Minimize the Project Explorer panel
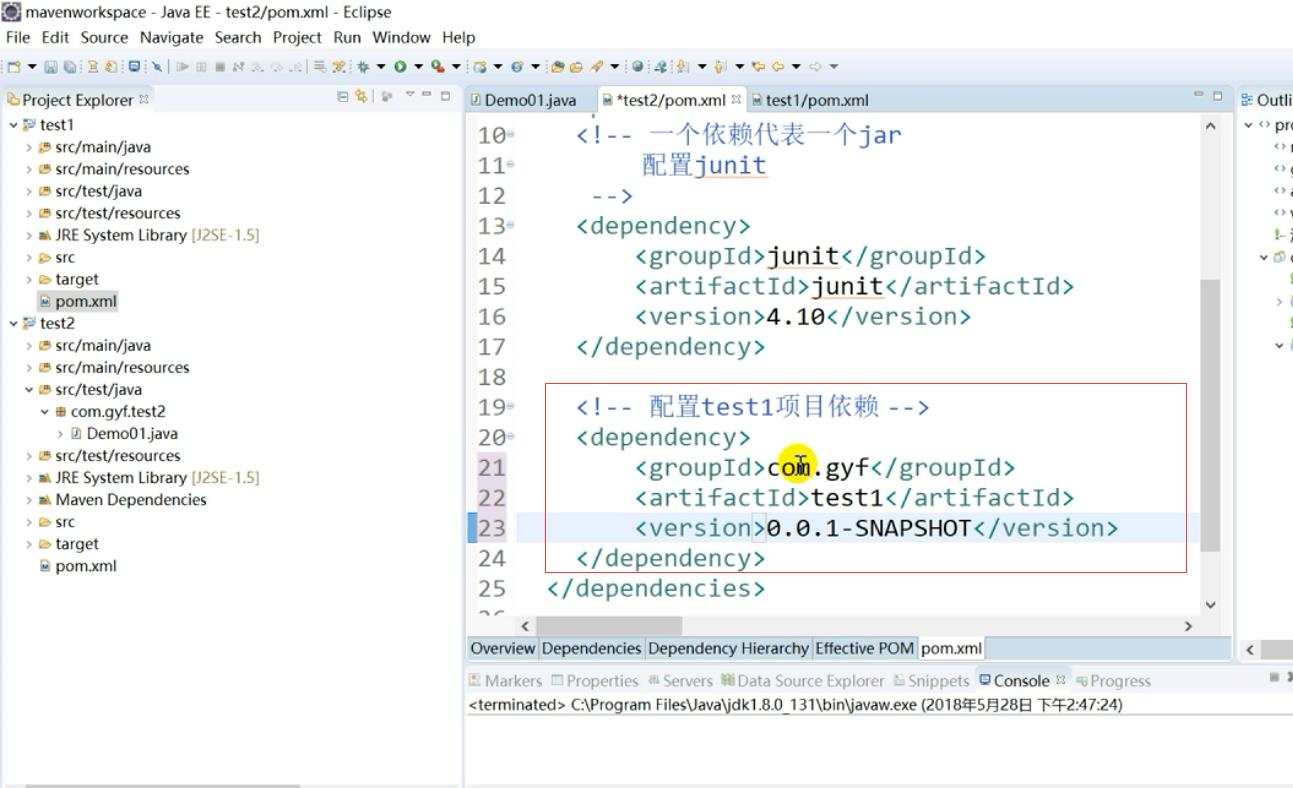This screenshot has width=1293, height=788. pos(427,94)
